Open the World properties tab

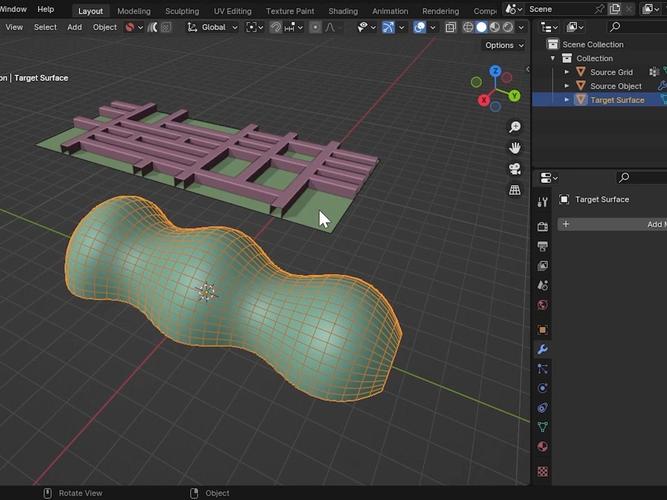click(x=542, y=305)
